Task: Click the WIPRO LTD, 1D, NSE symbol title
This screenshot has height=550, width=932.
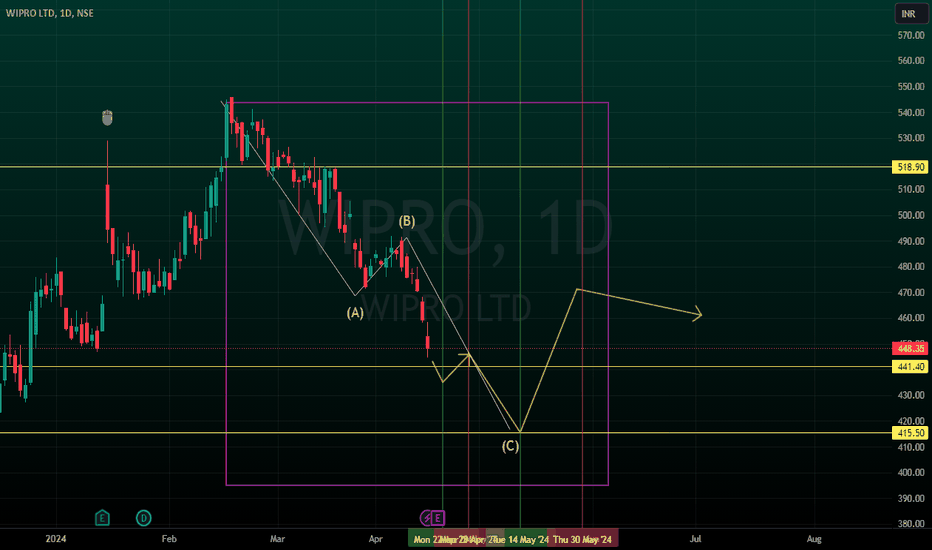Action: tap(50, 13)
